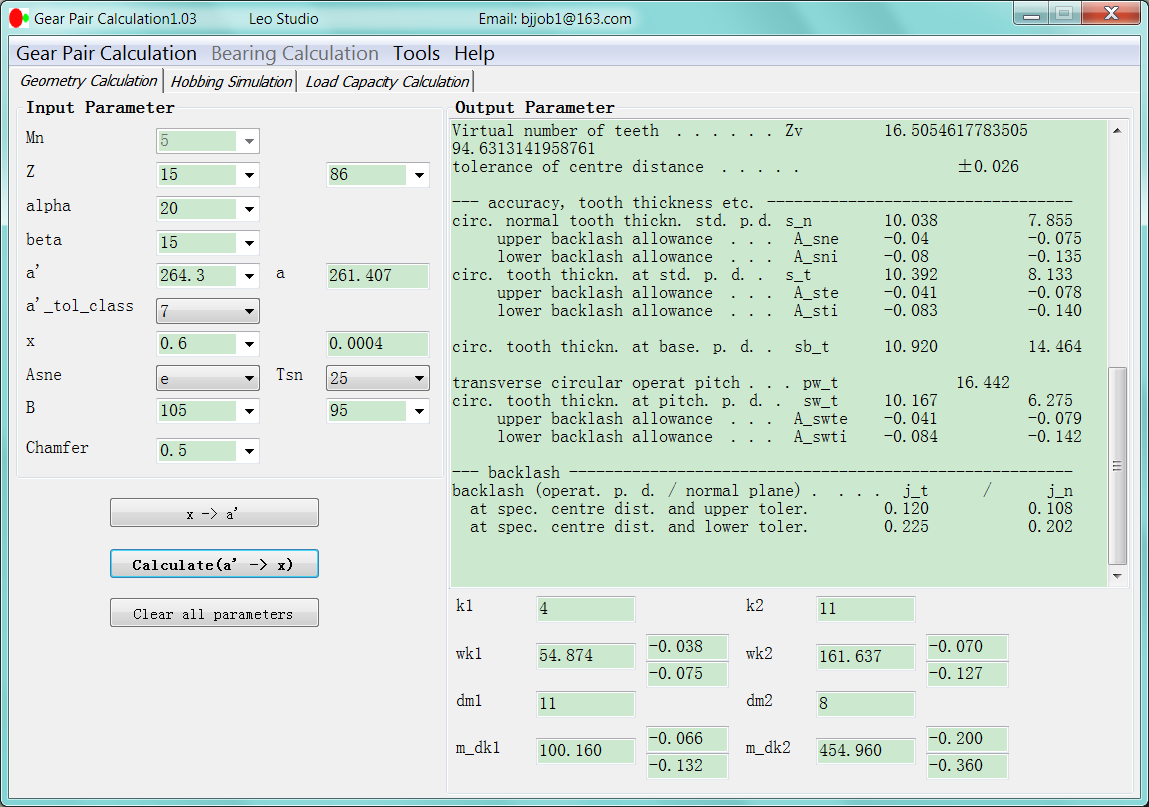Expand the Chamfer dropdown

(x=249, y=451)
